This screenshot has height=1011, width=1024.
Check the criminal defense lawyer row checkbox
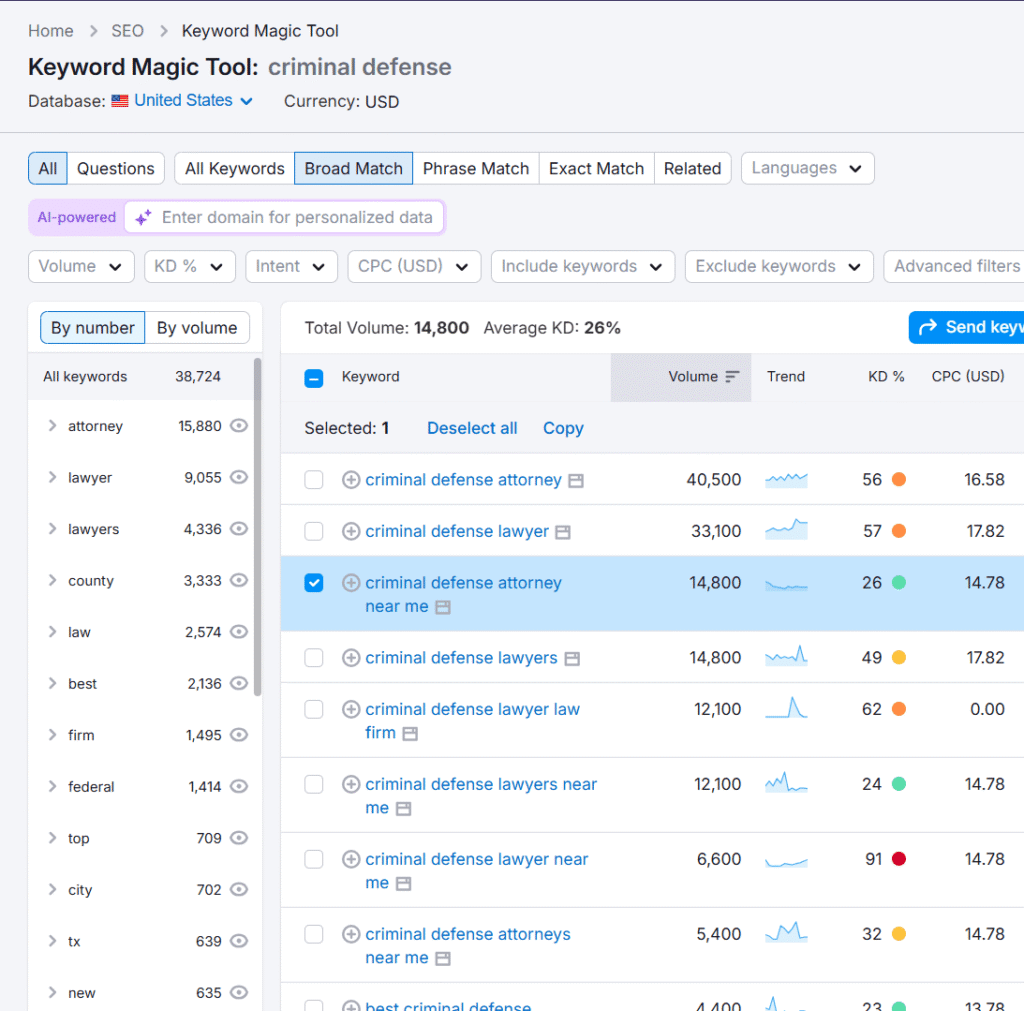click(x=313, y=532)
